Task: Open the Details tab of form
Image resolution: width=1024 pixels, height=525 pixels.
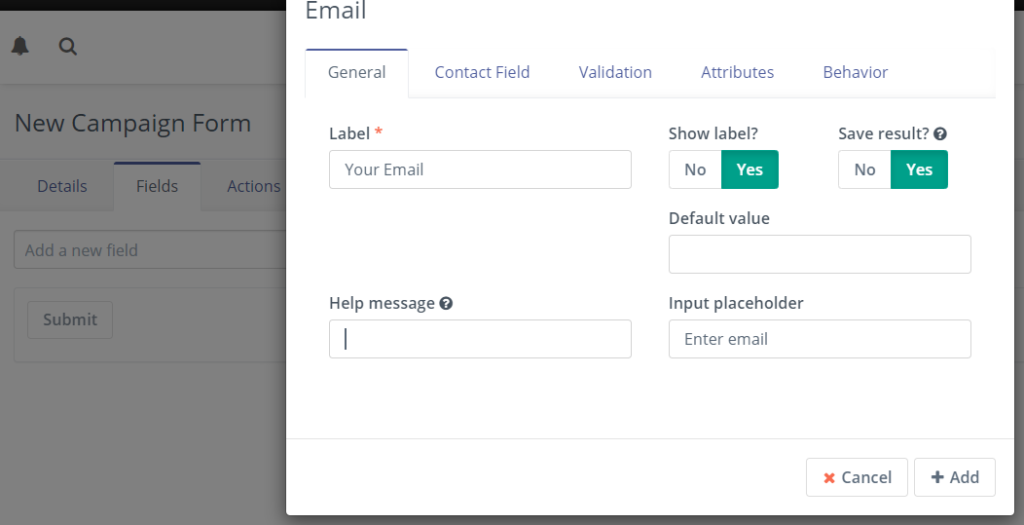Action: [62, 187]
